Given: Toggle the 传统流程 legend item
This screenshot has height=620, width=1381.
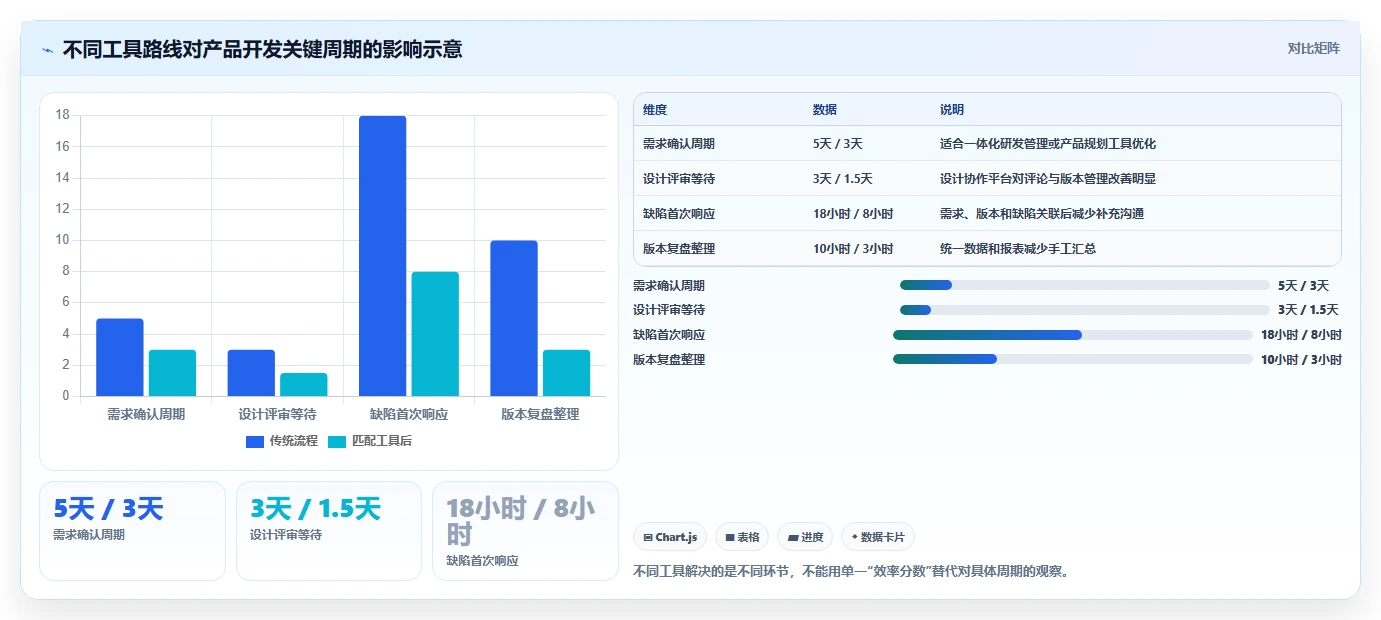Looking at the screenshot, I should pyautogui.click(x=281, y=441).
